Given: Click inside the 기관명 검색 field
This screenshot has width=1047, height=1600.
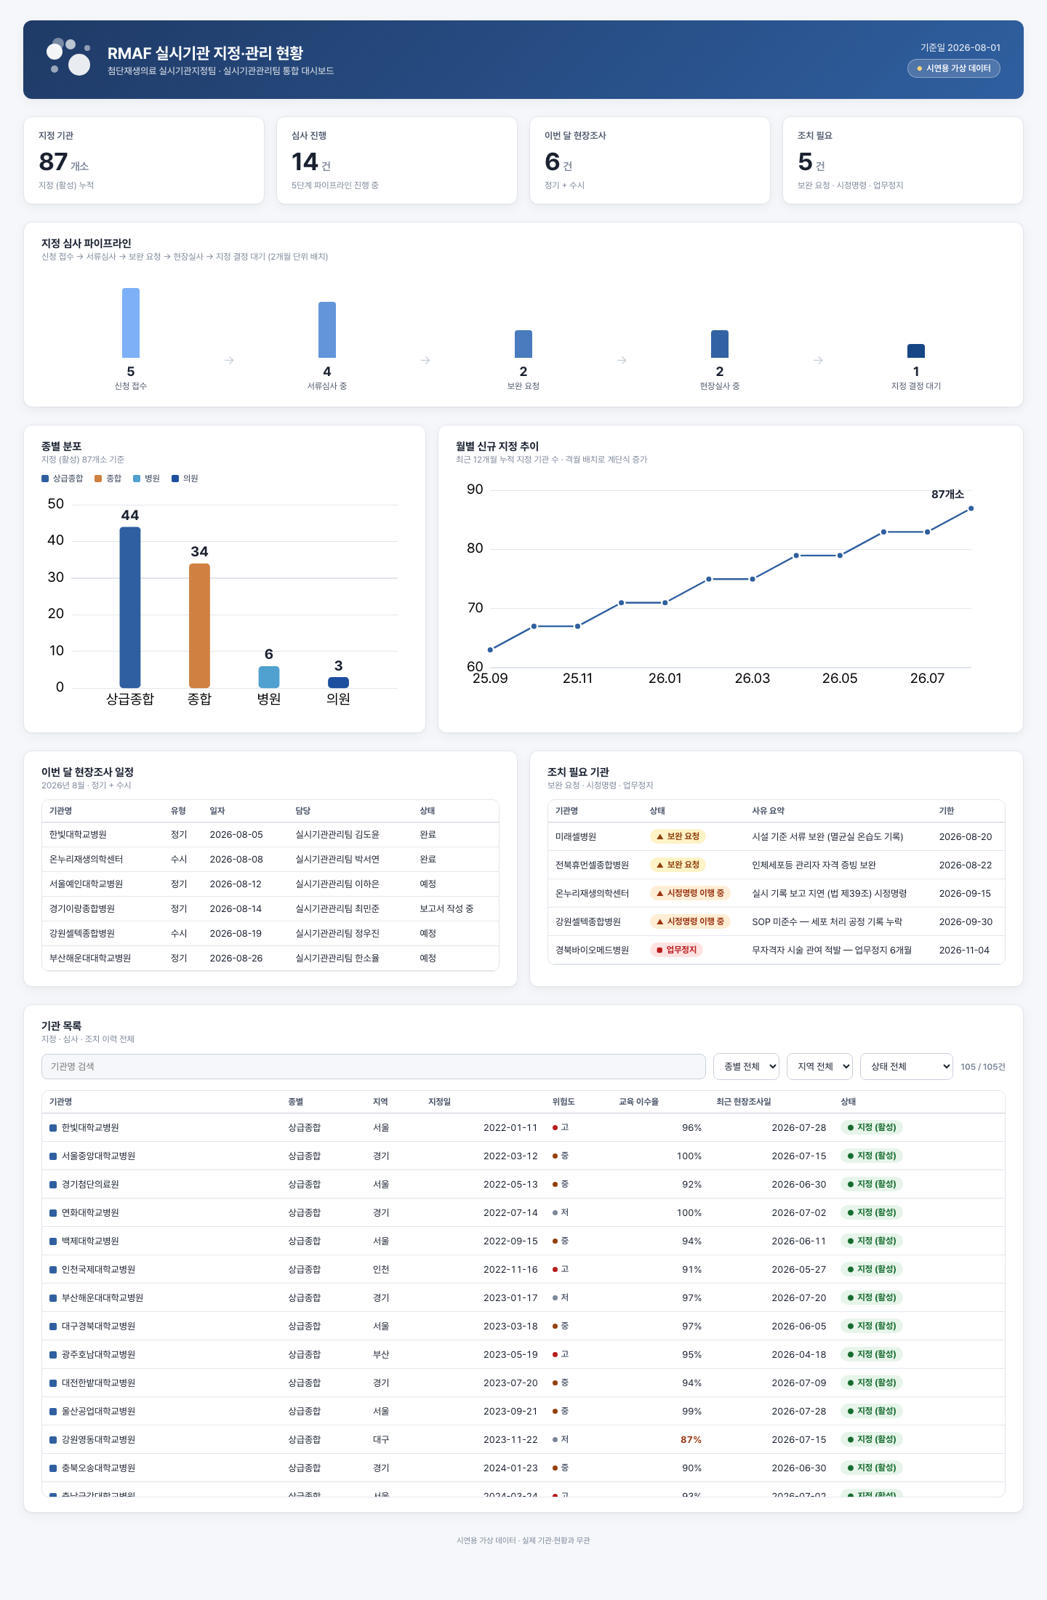Looking at the screenshot, I should pyautogui.click(x=373, y=1067).
